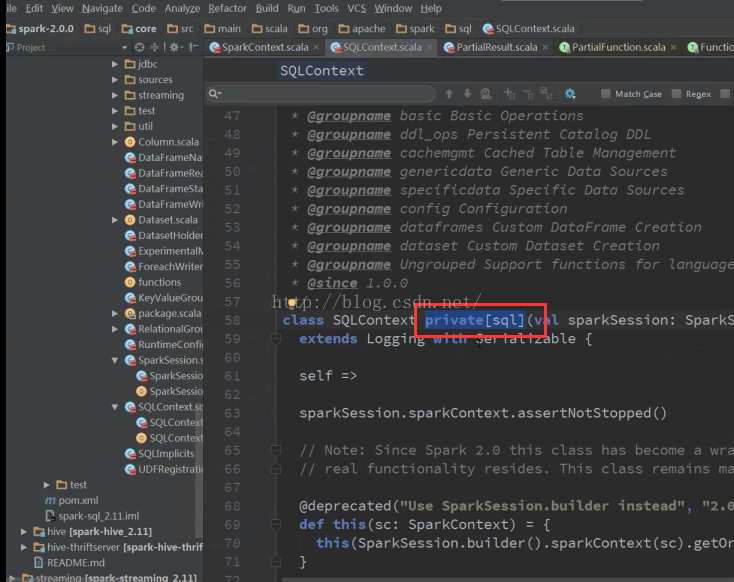Screen dimensions: 734x582
Task: Click the intention lightbulb at line 57
Action: (292, 302)
